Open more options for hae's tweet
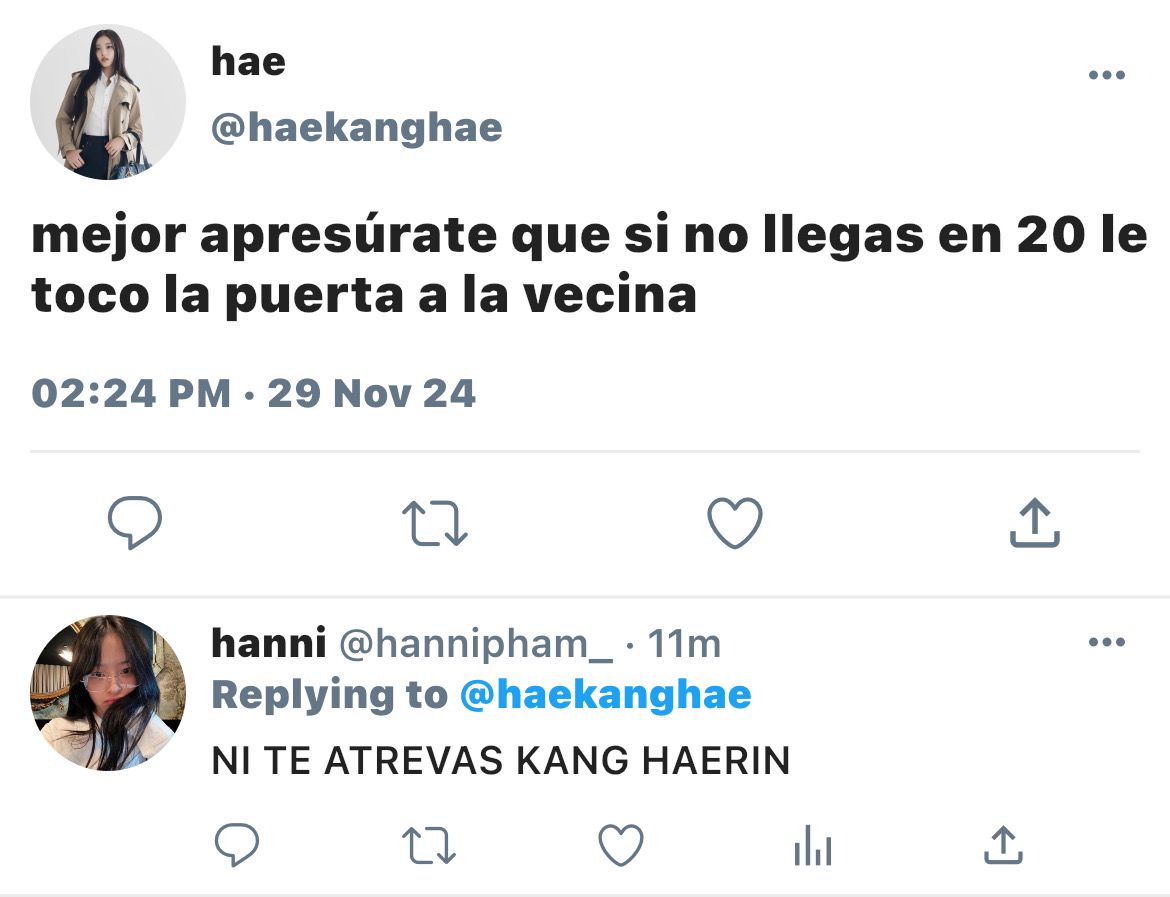The image size is (1170, 897). tap(1107, 75)
